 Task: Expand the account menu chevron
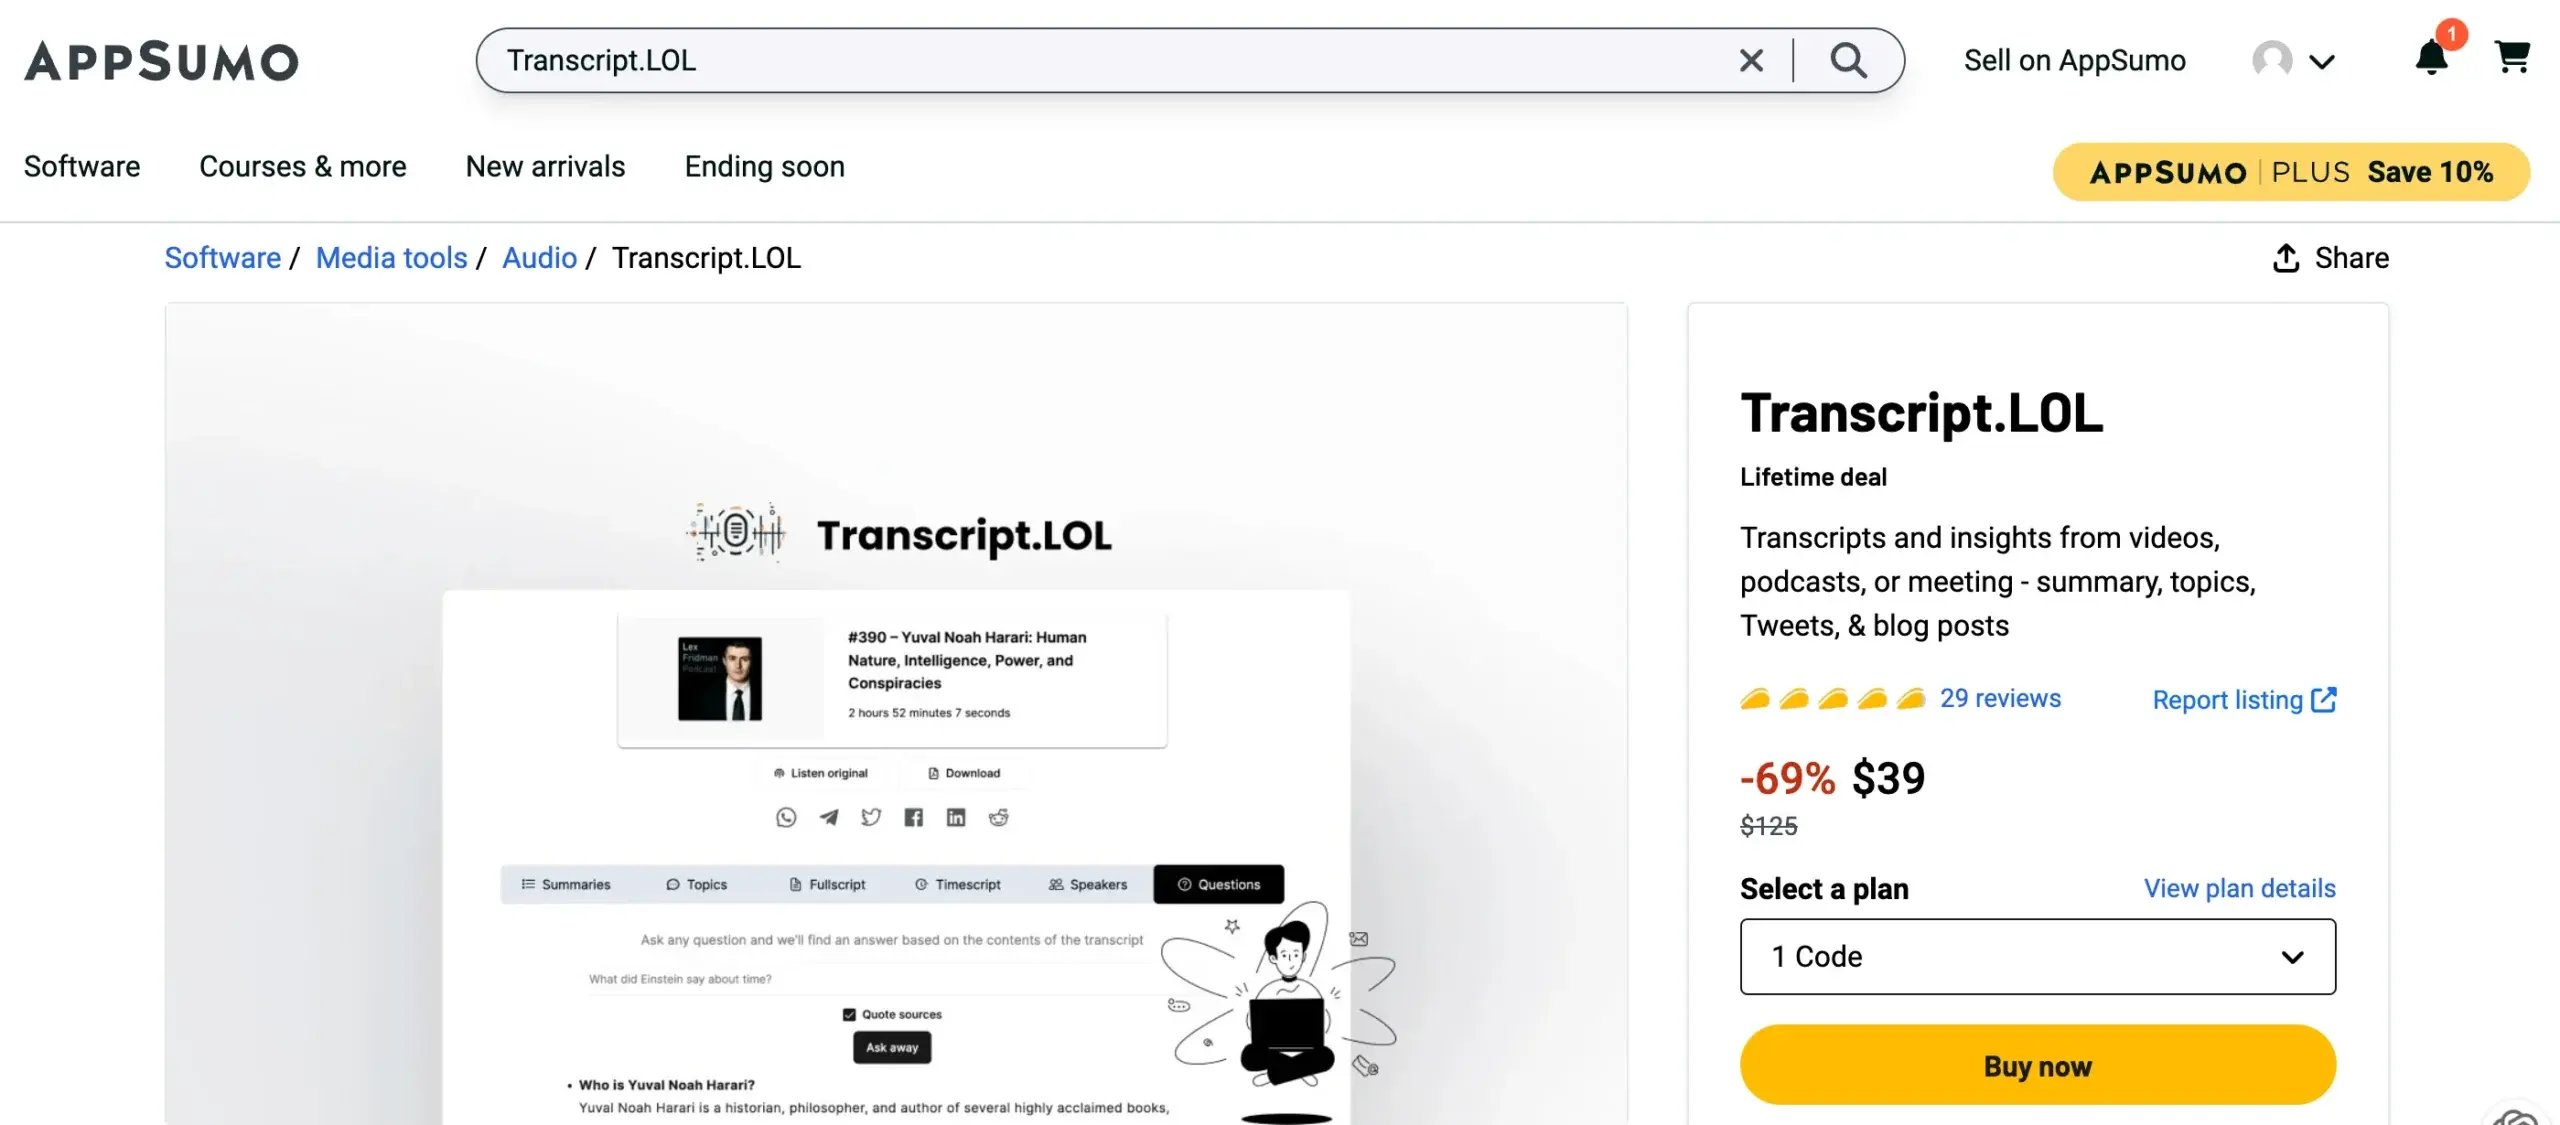click(2322, 62)
